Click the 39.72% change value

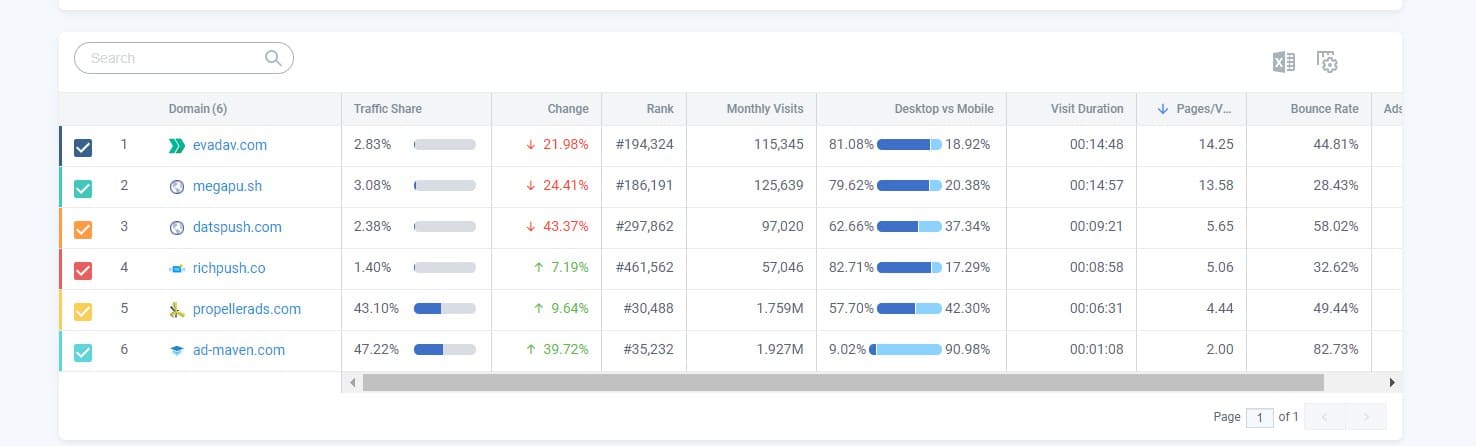tap(566, 350)
